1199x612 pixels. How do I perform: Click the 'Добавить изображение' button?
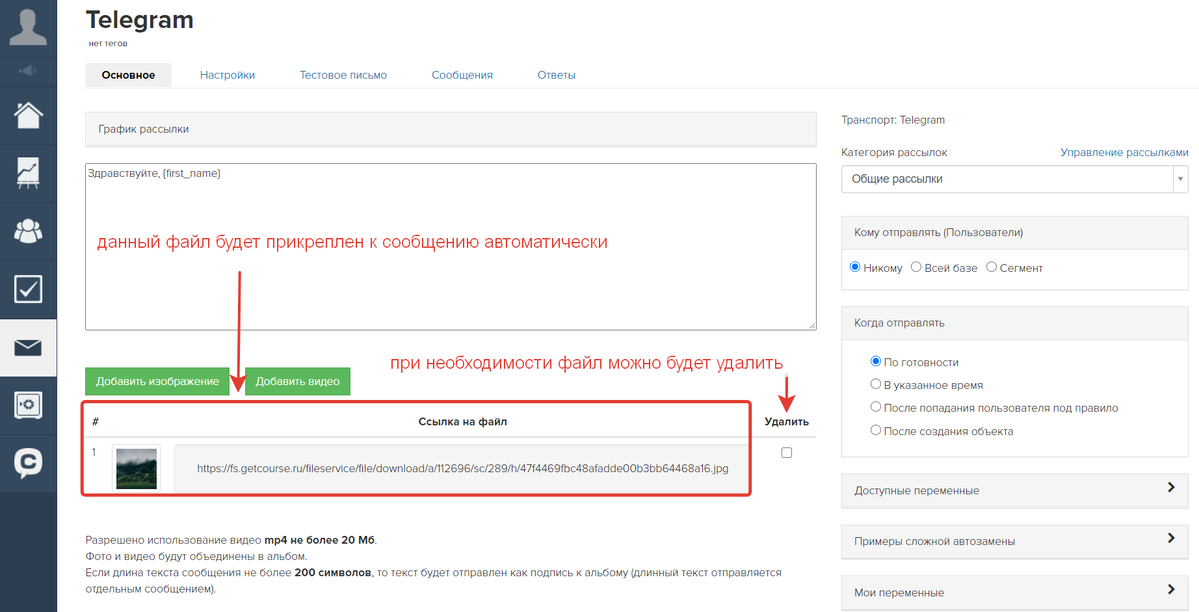tap(158, 382)
